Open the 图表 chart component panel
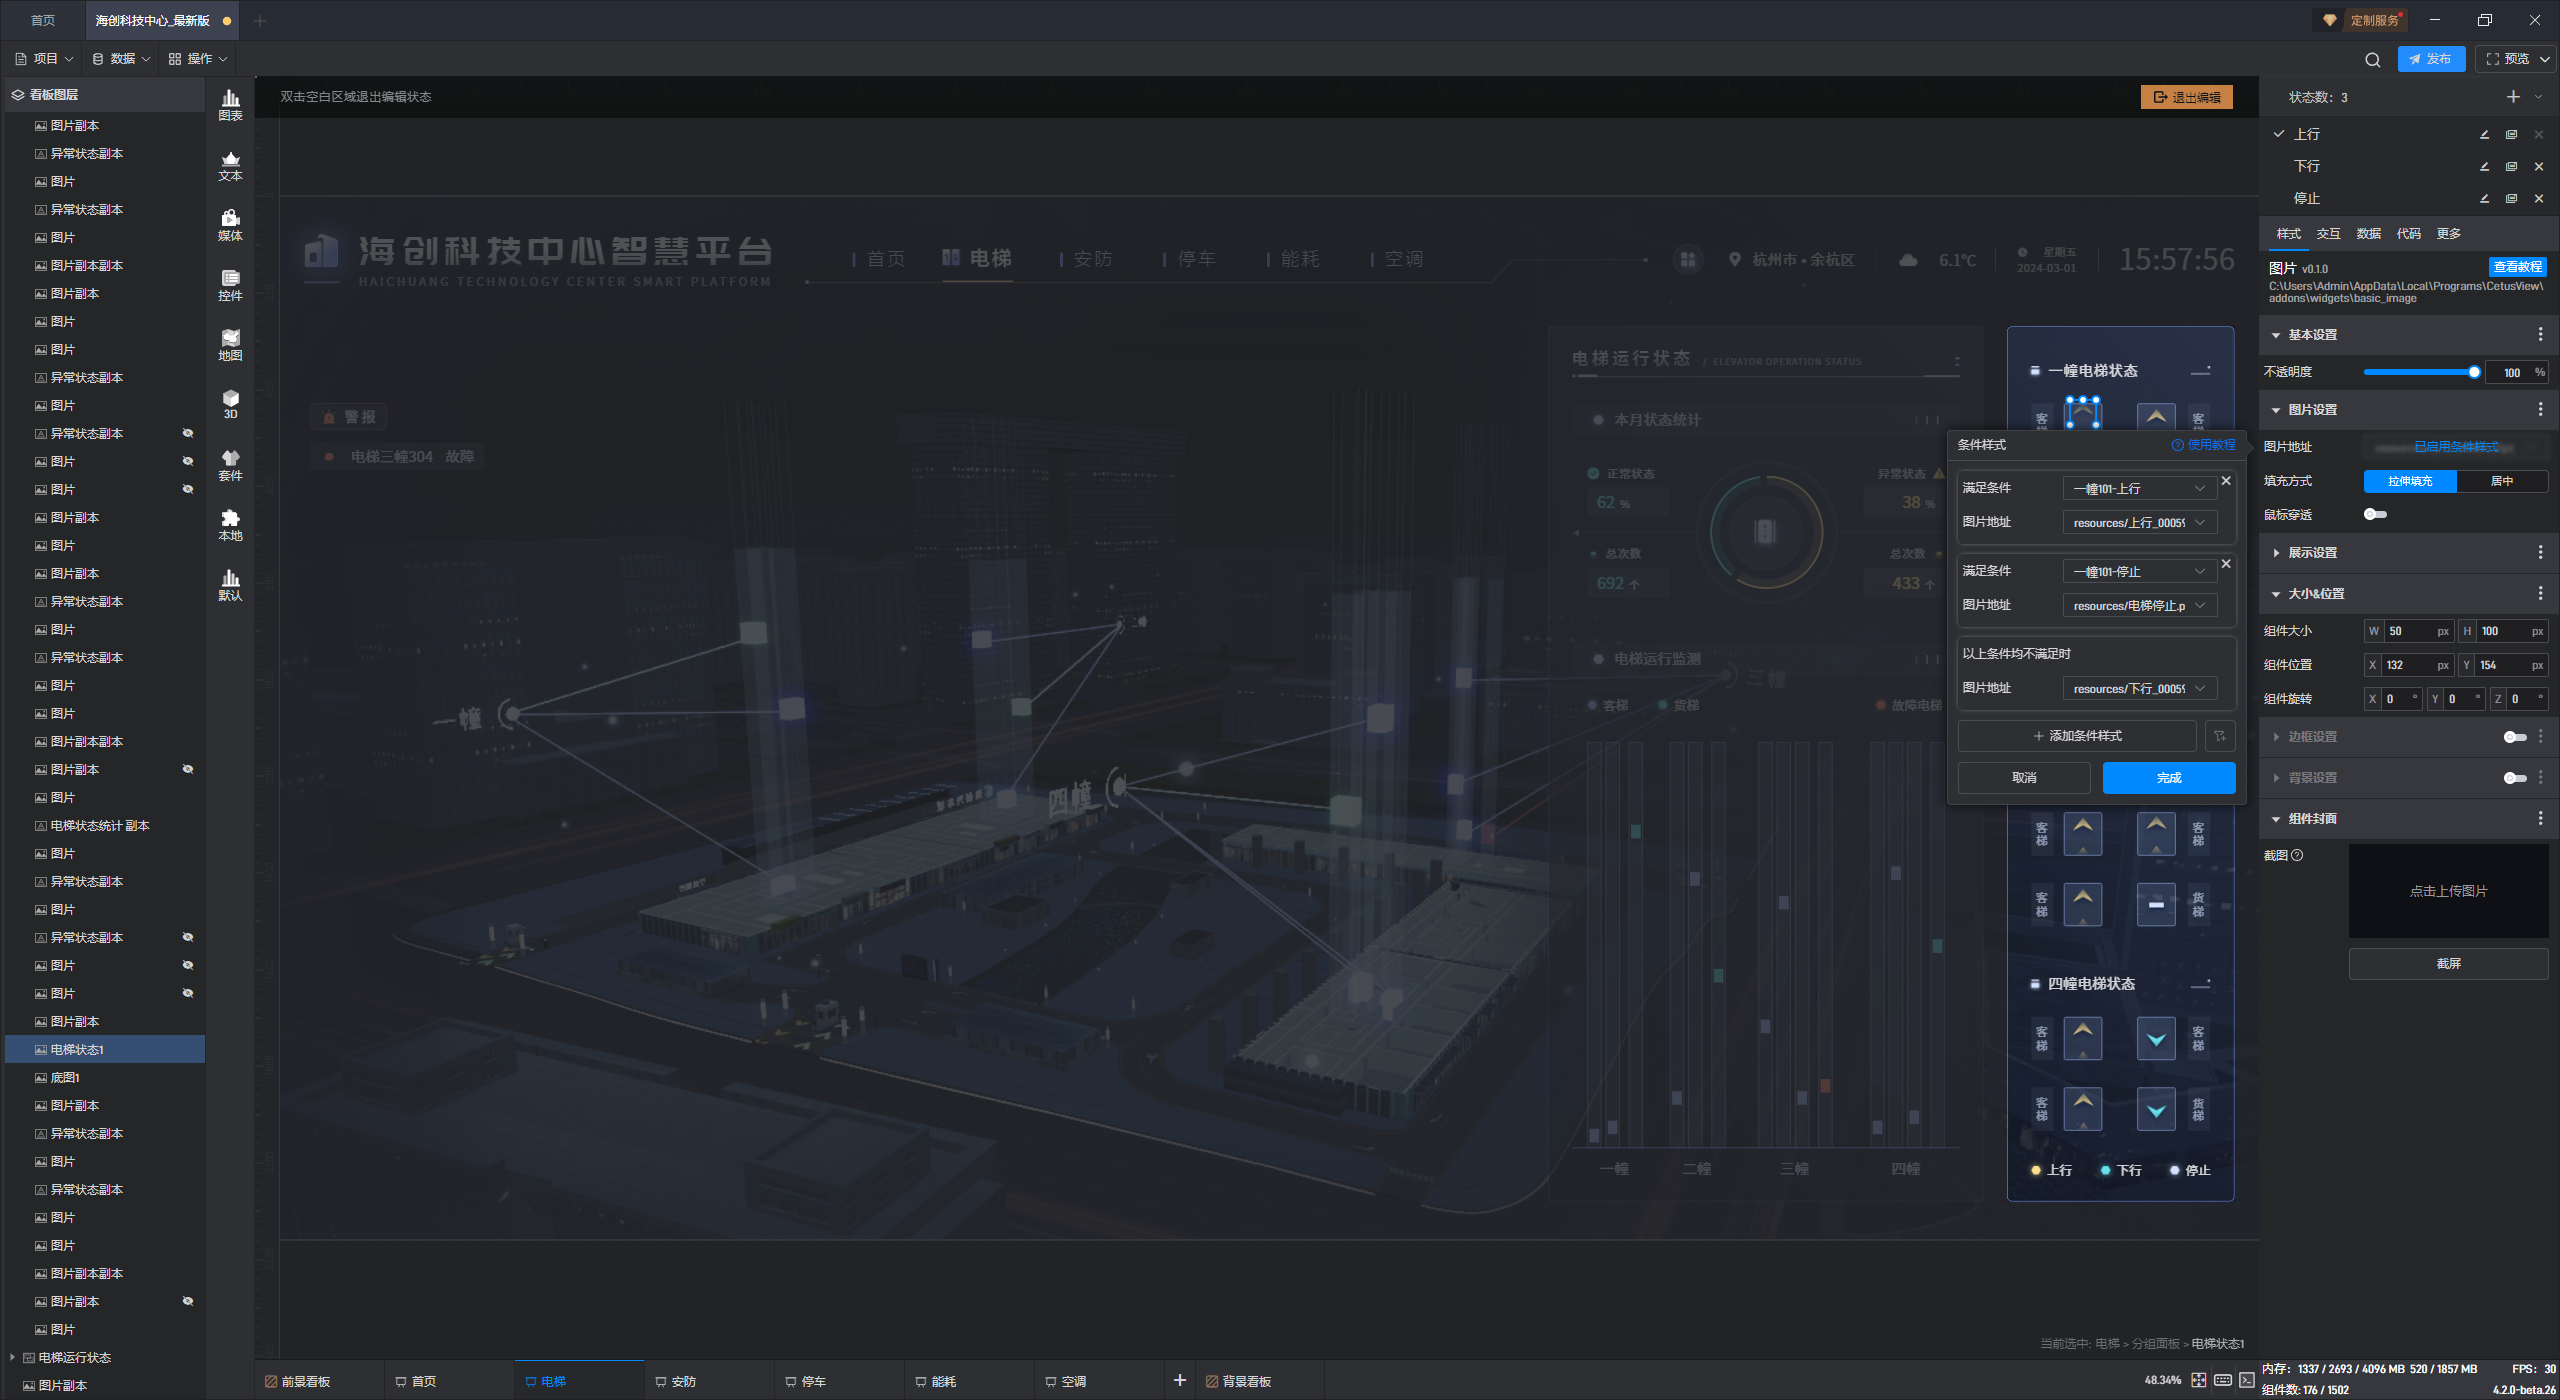This screenshot has width=2560, height=1400. [x=230, y=104]
